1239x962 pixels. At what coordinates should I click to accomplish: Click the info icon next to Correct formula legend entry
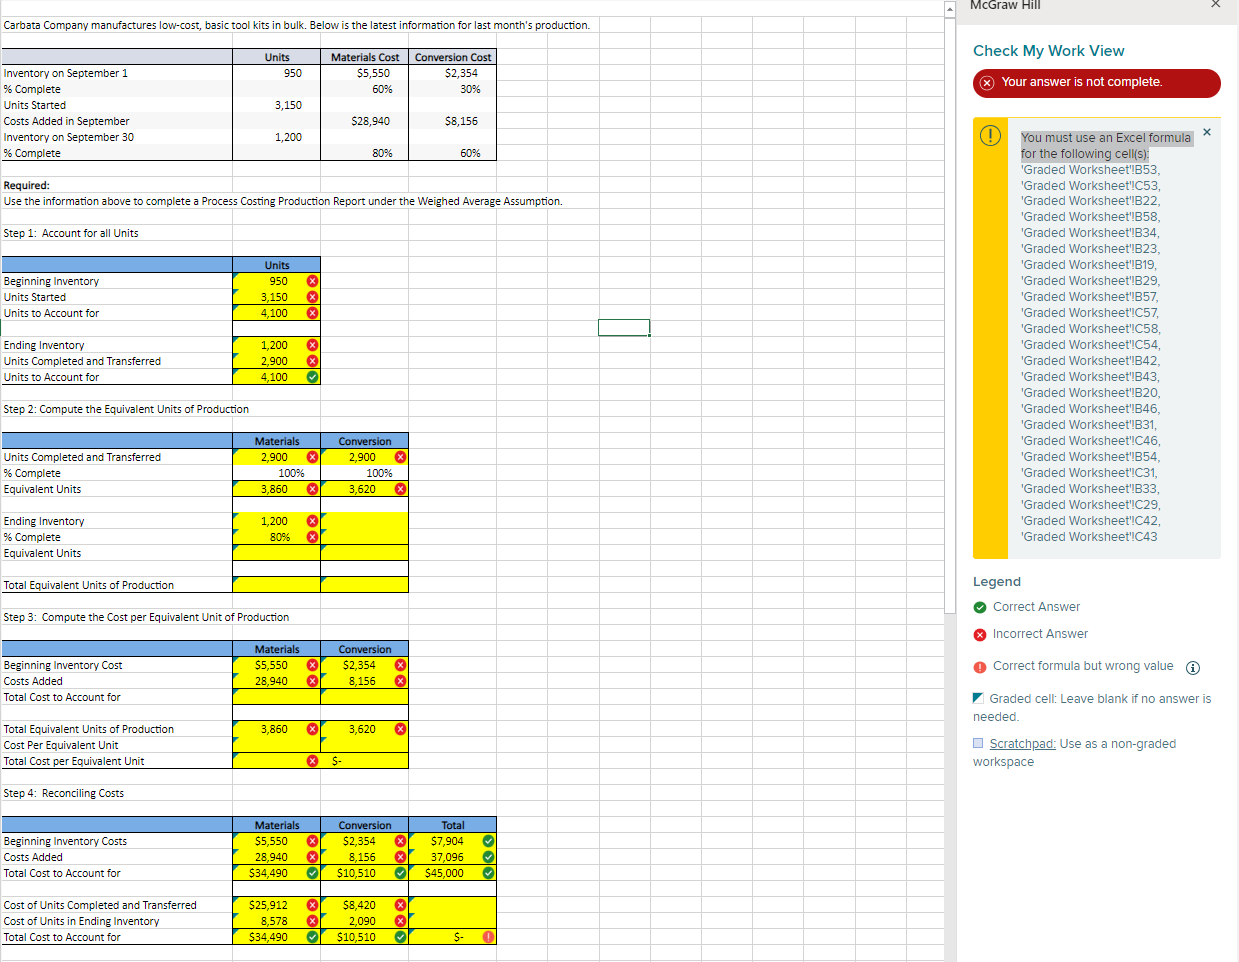(1193, 667)
